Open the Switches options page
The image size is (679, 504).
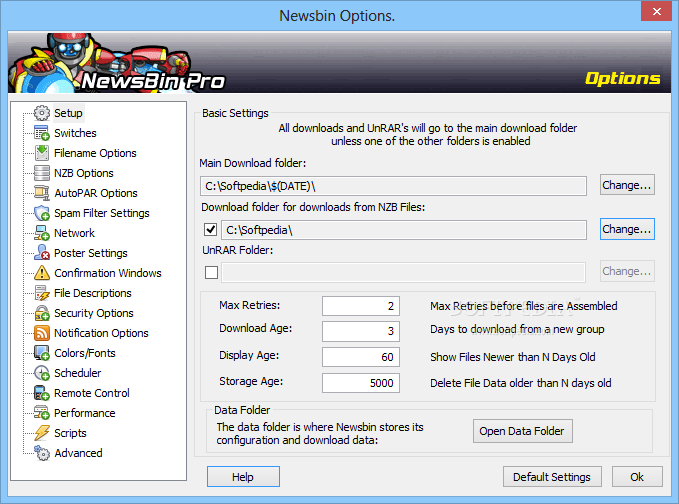(x=75, y=133)
